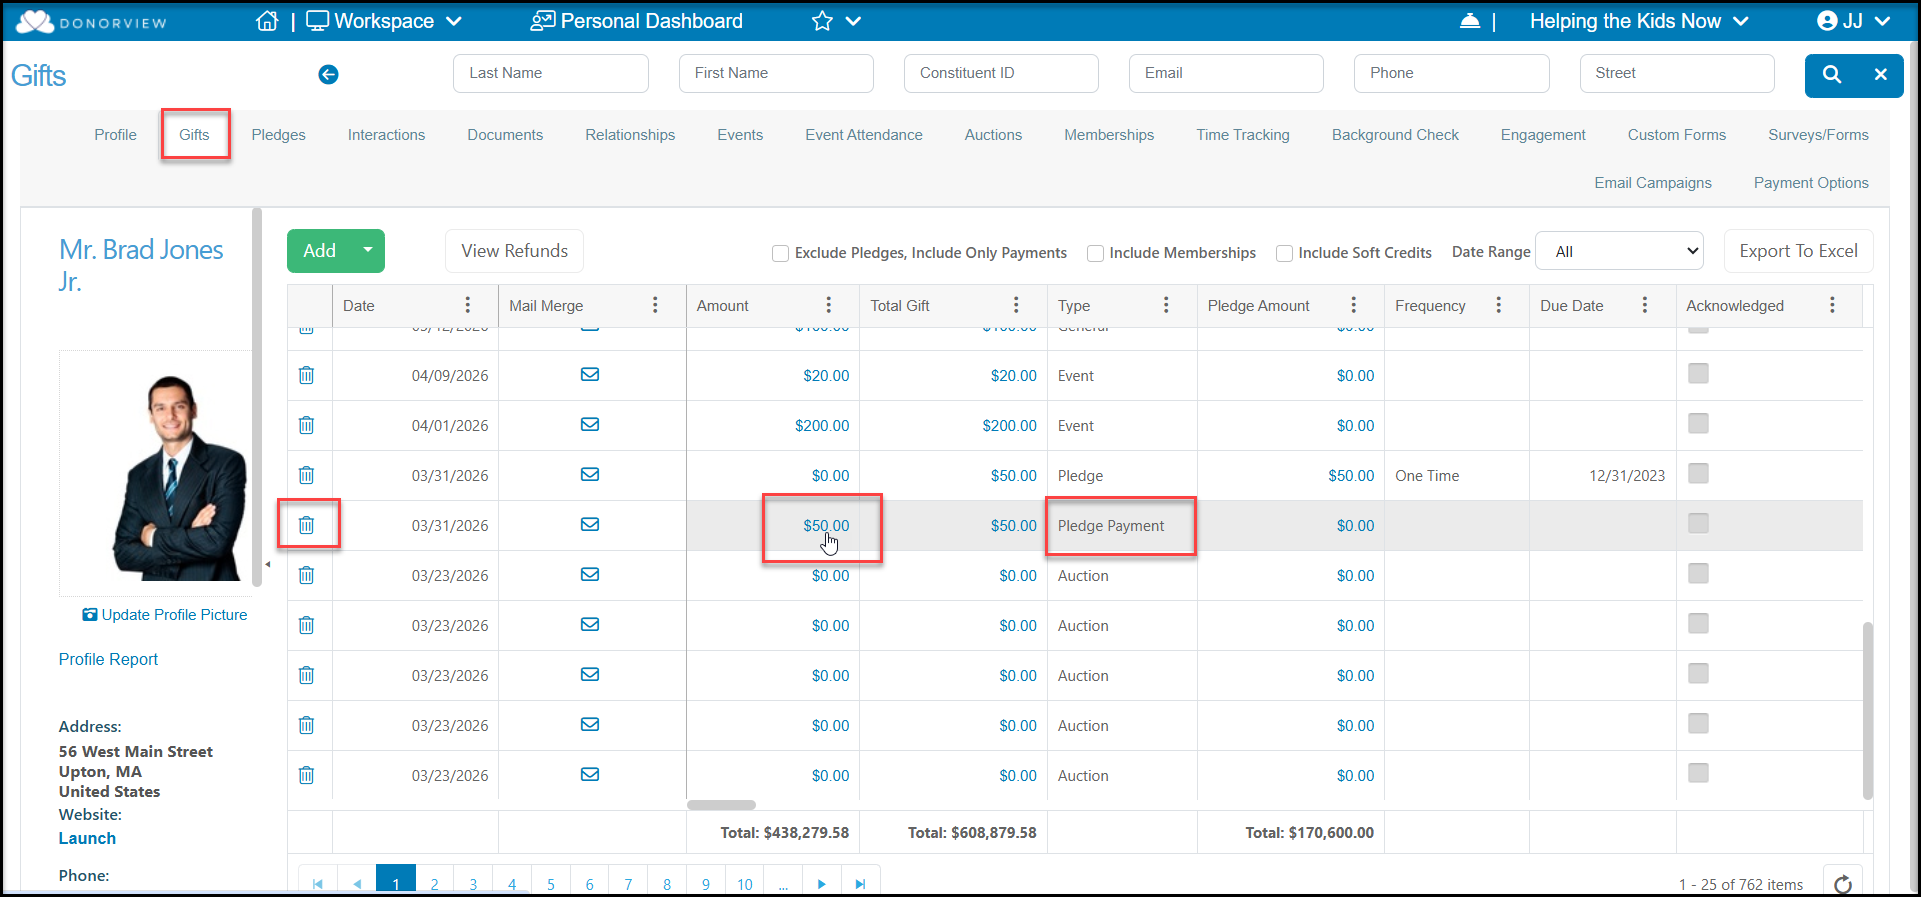1921x897 pixels.
Task: Toggle Acknowledged for the Pledge row
Action: click(x=1698, y=473)
